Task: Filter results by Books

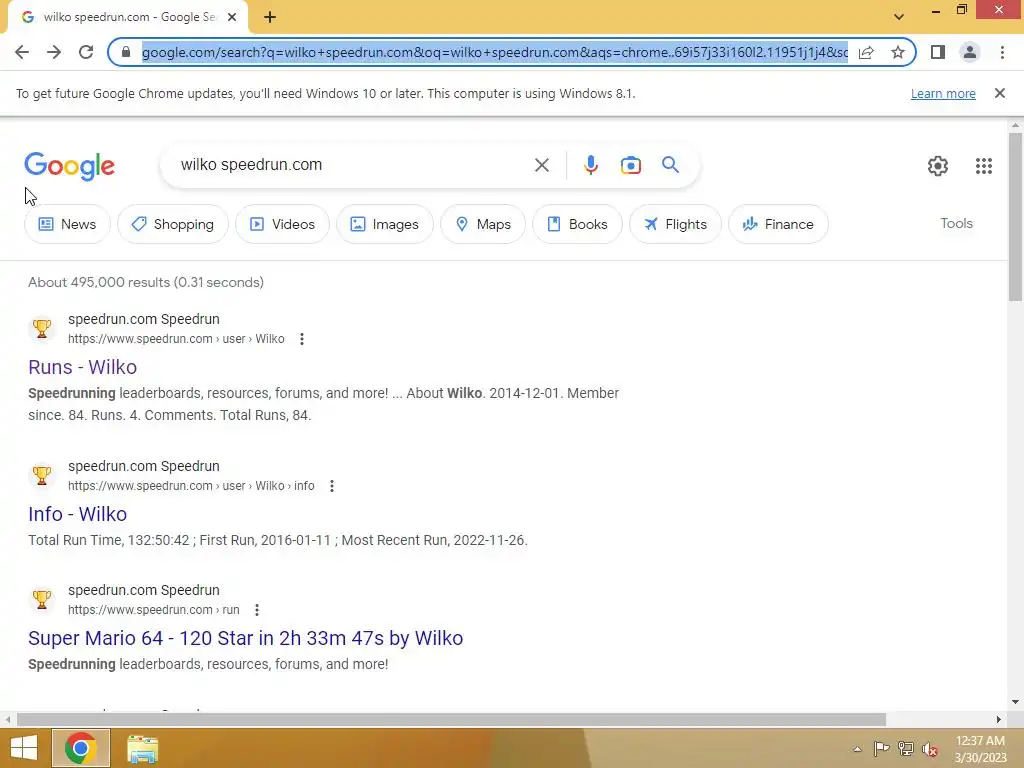Action: click(x=577, y=224)
